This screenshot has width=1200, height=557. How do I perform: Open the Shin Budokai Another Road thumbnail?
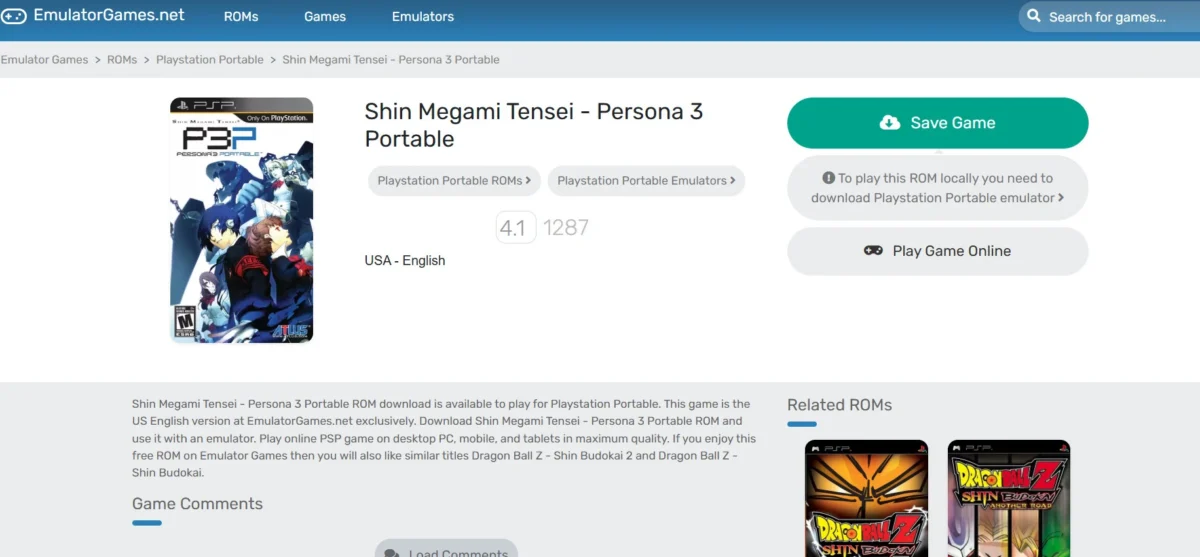pos(1009,498)
